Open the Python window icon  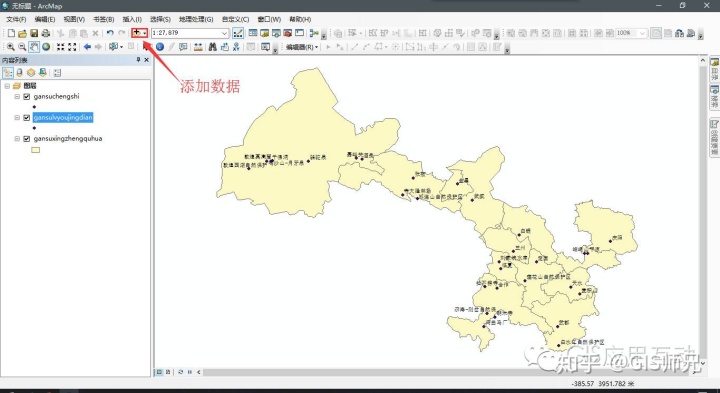(299, 33)
